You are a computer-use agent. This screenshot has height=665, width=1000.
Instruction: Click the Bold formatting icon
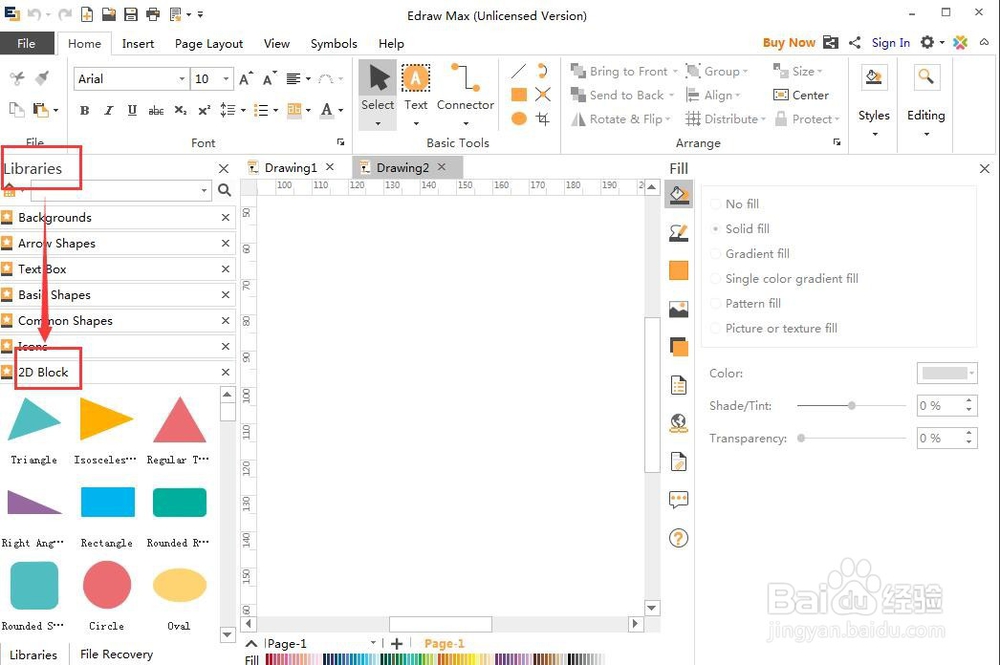[x=84, y=110]
